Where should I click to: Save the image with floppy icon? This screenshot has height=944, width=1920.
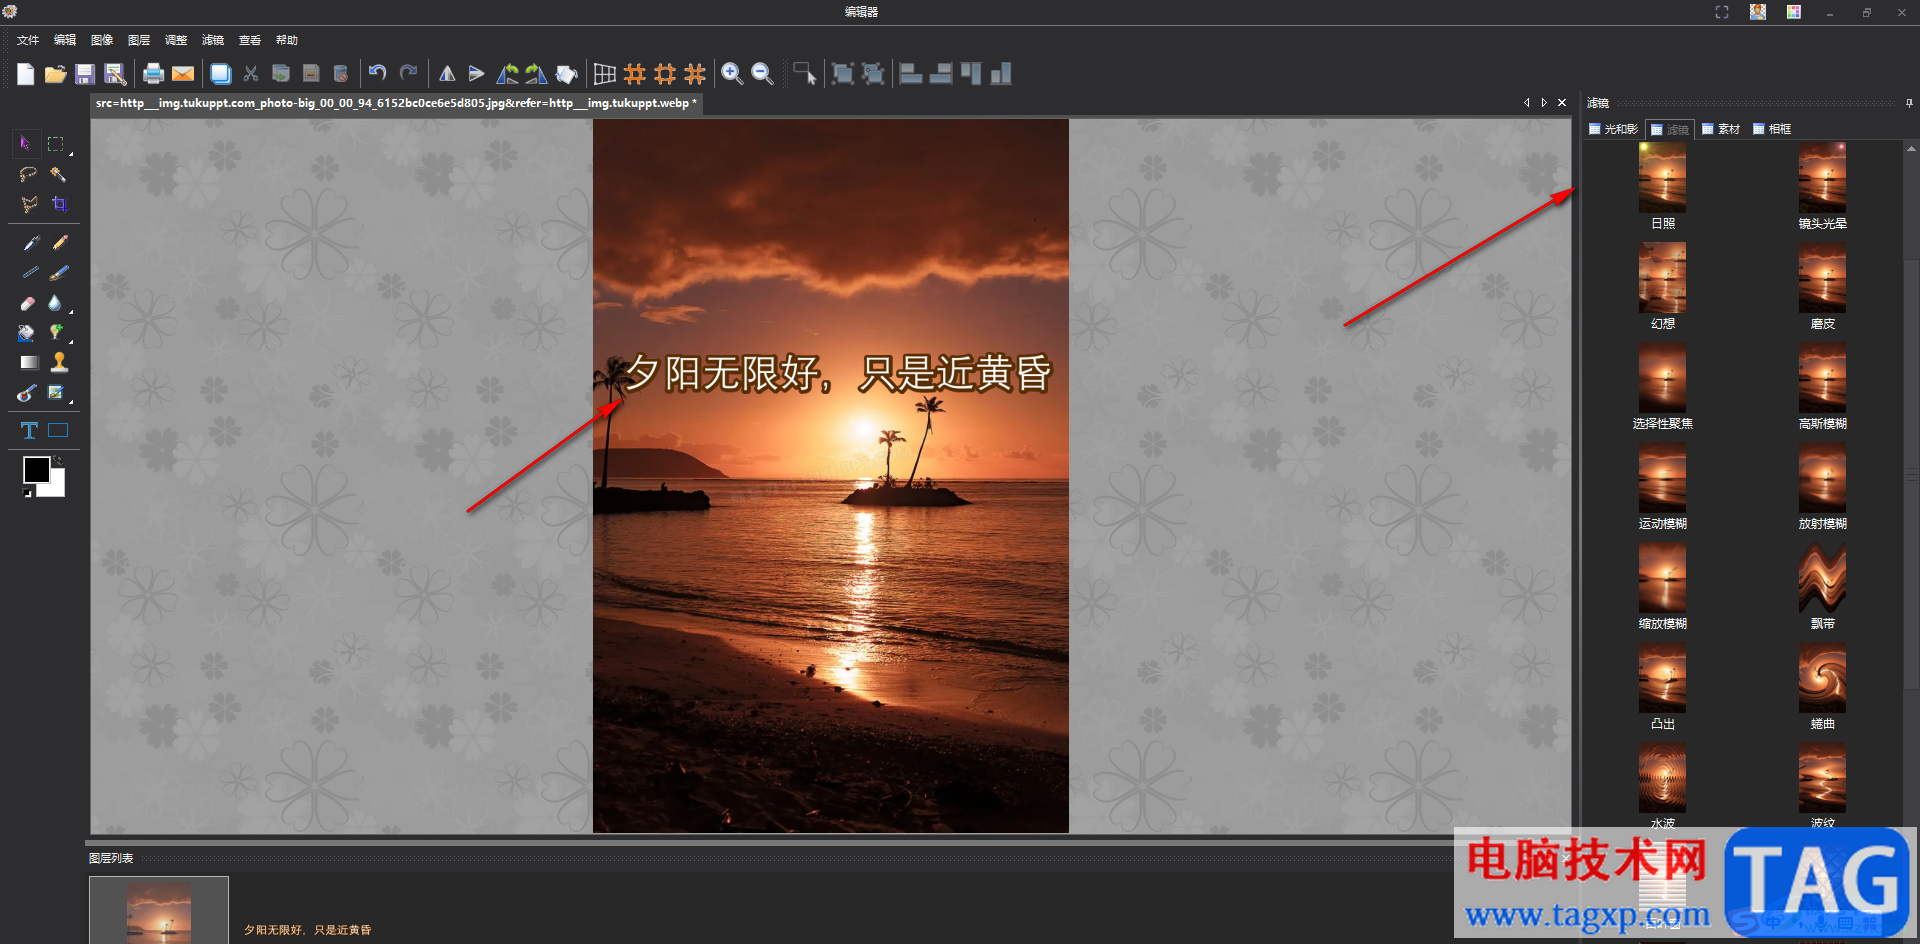[x=85, y=74]
